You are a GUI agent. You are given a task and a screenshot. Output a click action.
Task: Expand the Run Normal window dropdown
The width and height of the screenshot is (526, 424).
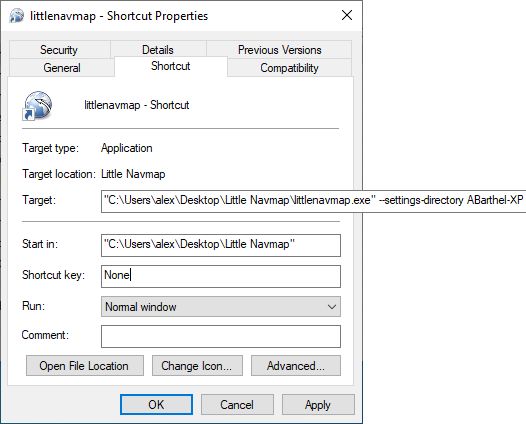(221, 307)
